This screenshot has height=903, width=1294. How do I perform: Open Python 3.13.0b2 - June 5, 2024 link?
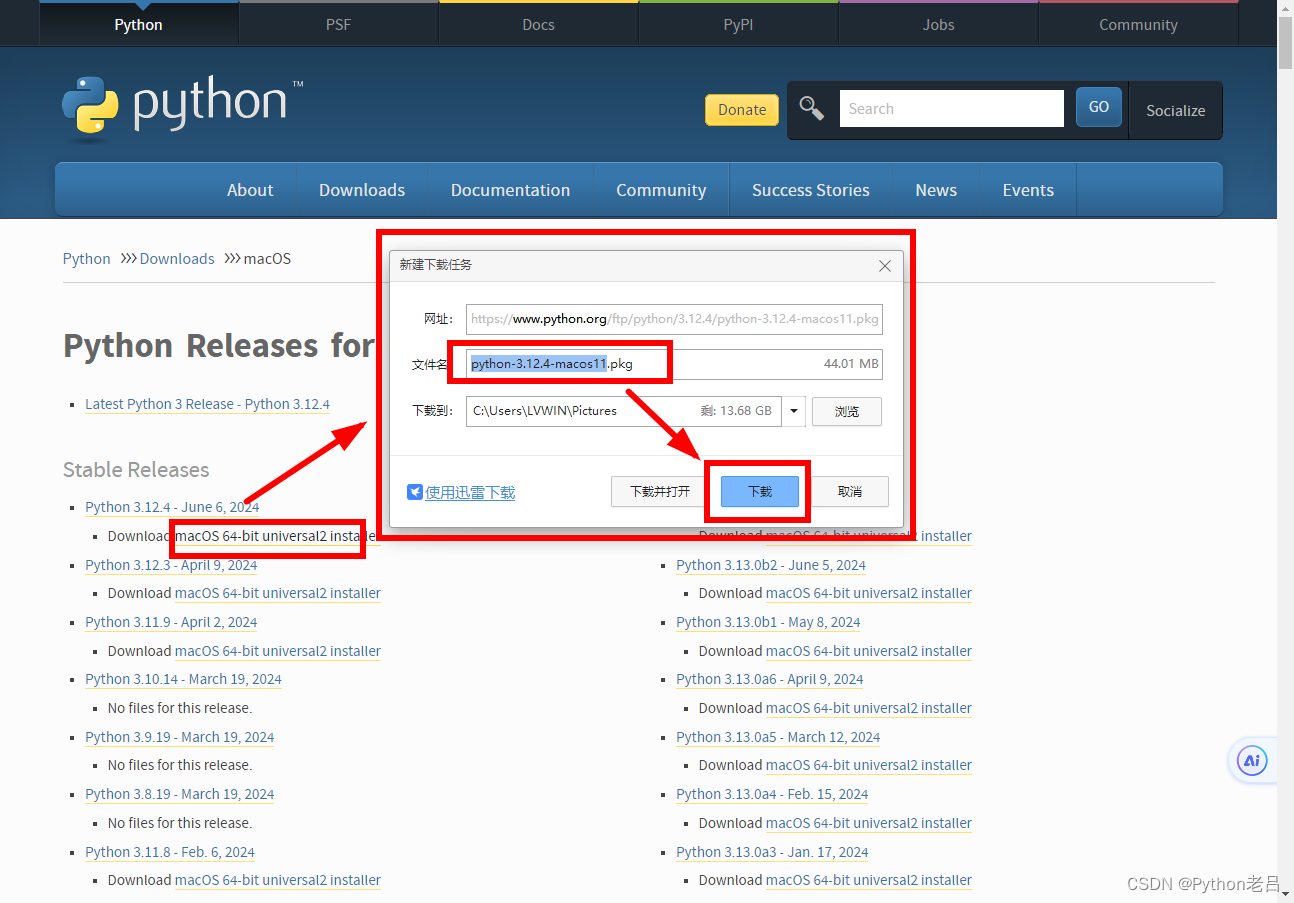pos(771,565)
